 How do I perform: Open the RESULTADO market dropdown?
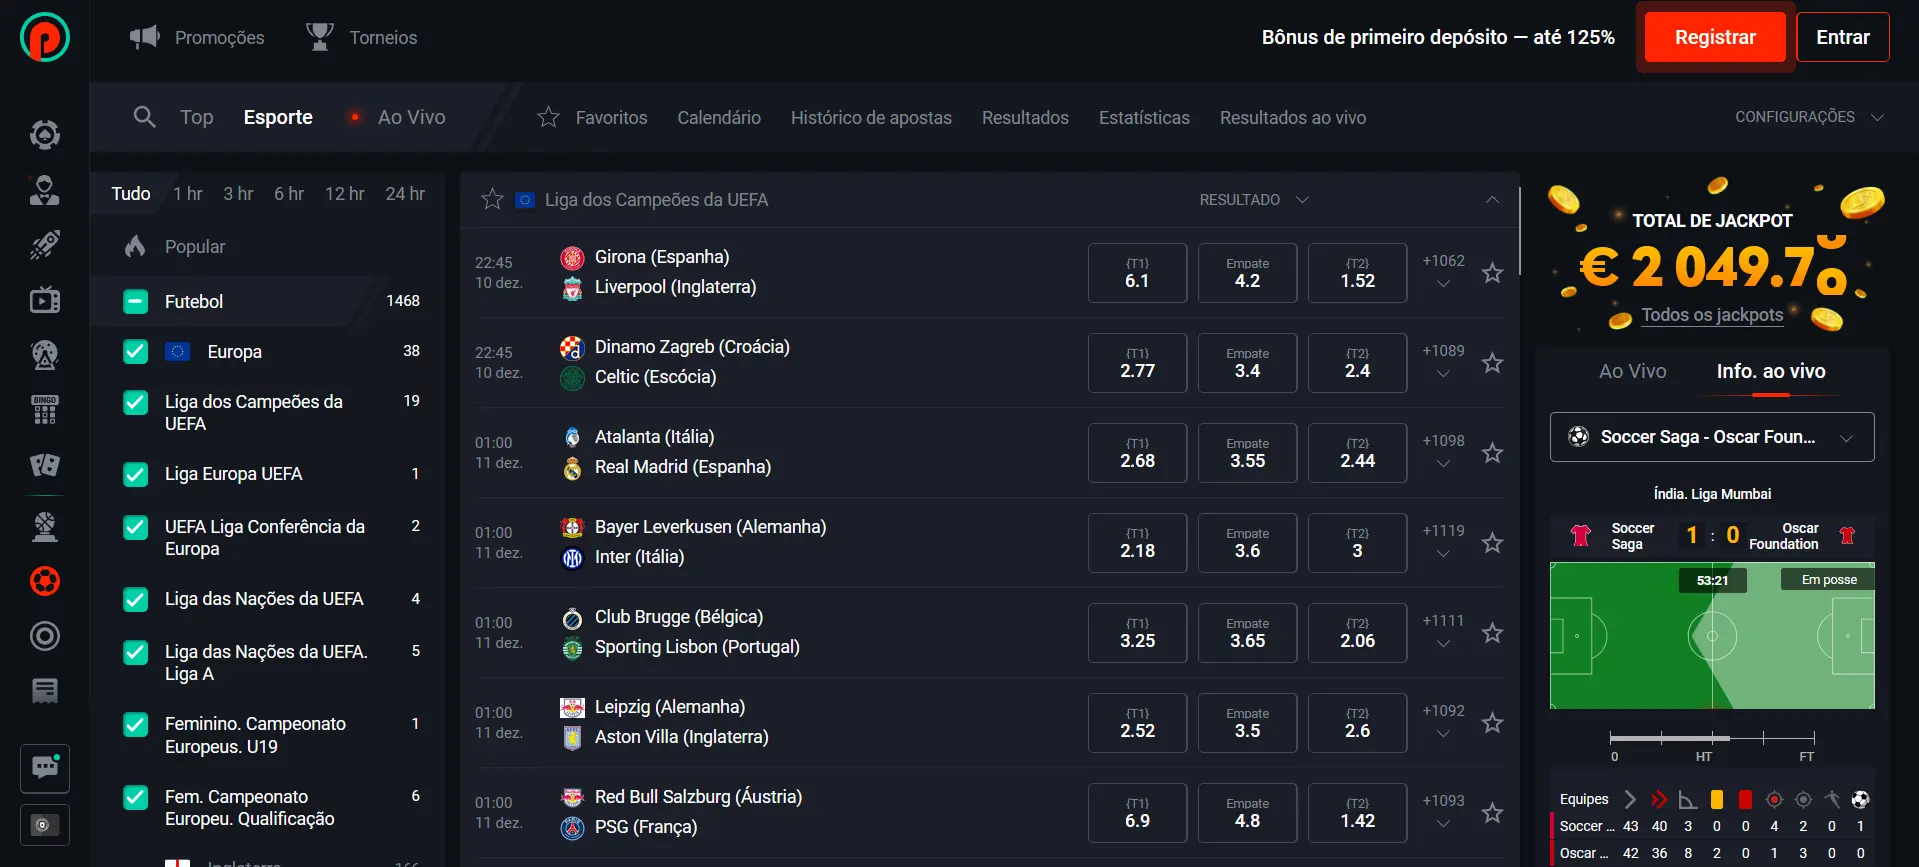1254,200
